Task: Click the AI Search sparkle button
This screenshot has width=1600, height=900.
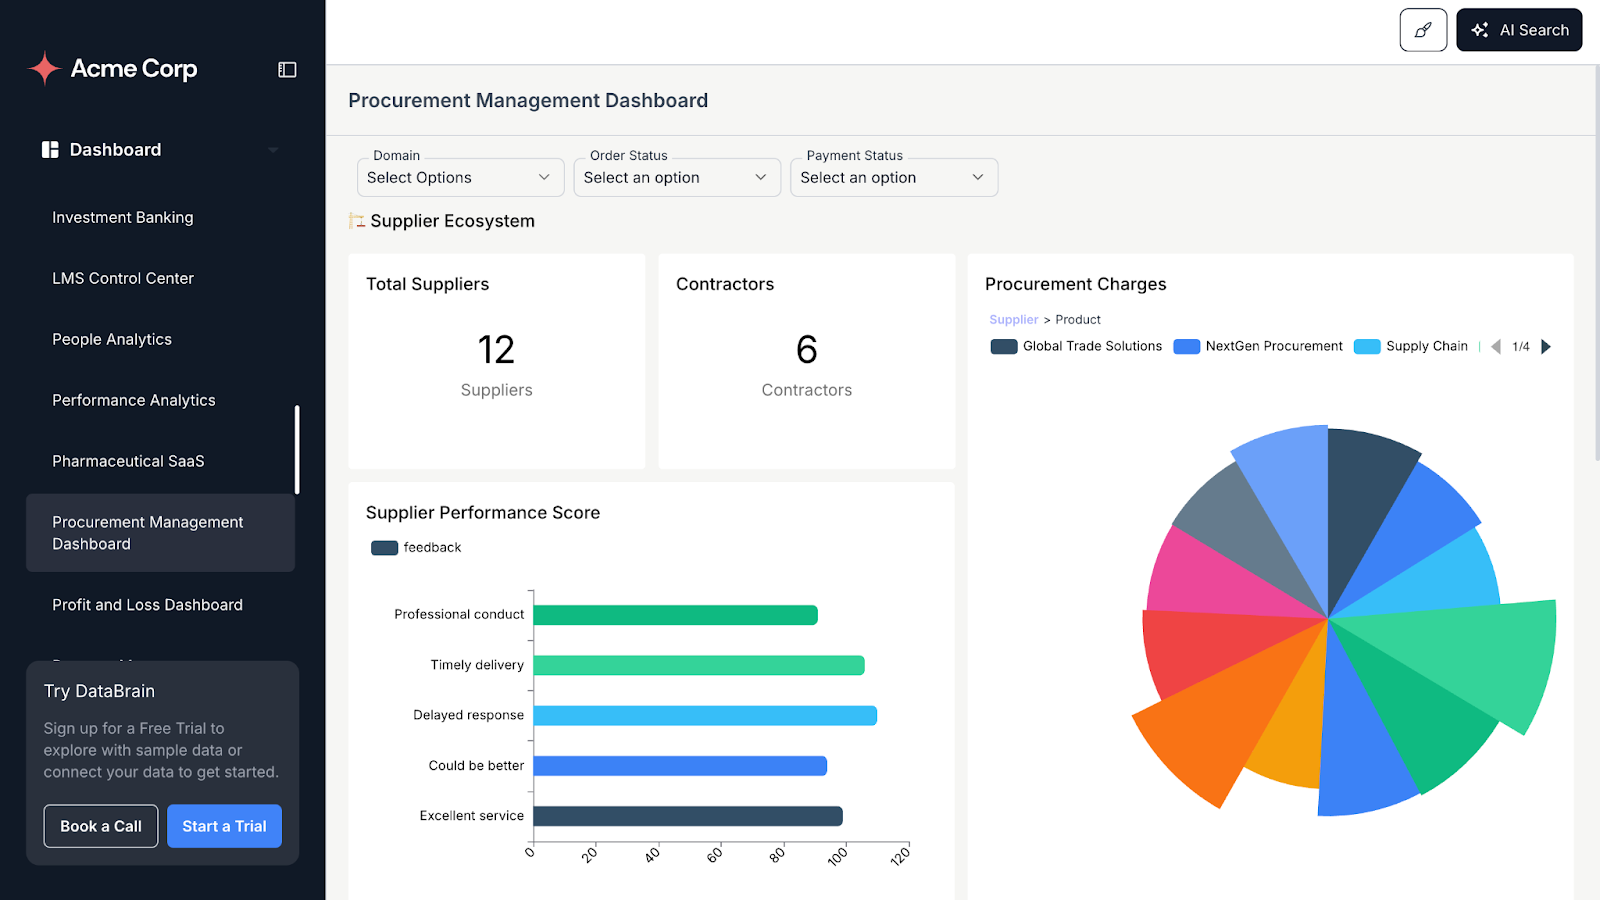Action: point(1519,30)
